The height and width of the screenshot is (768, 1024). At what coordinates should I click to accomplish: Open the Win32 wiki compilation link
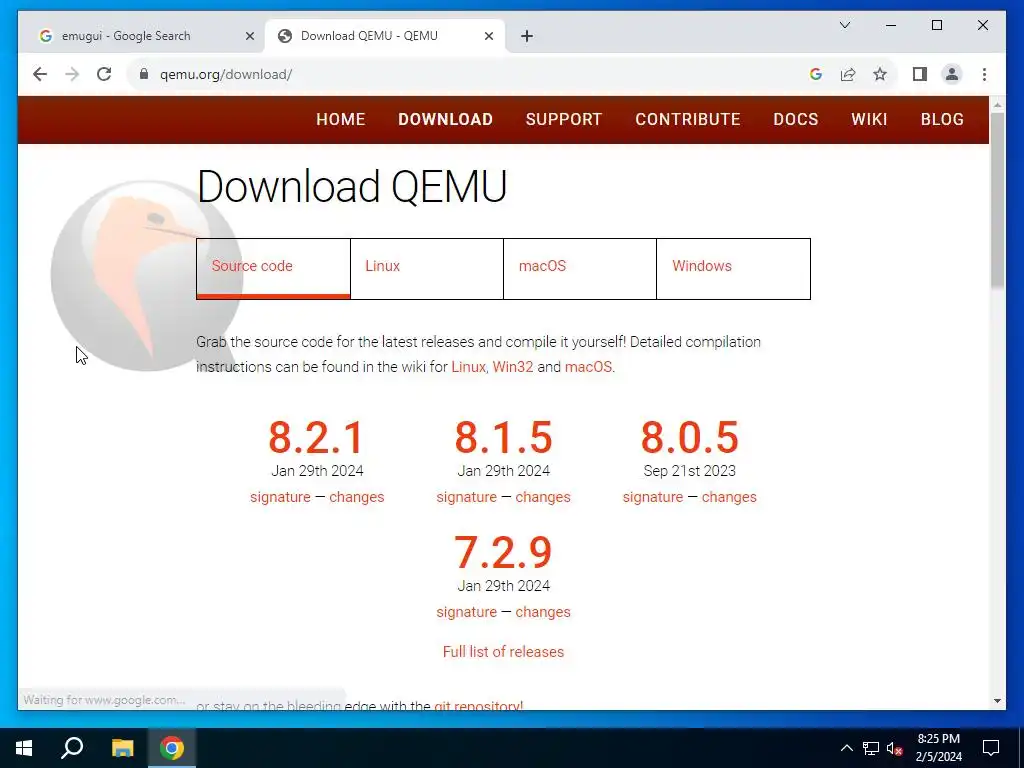[x=513, y=367]
